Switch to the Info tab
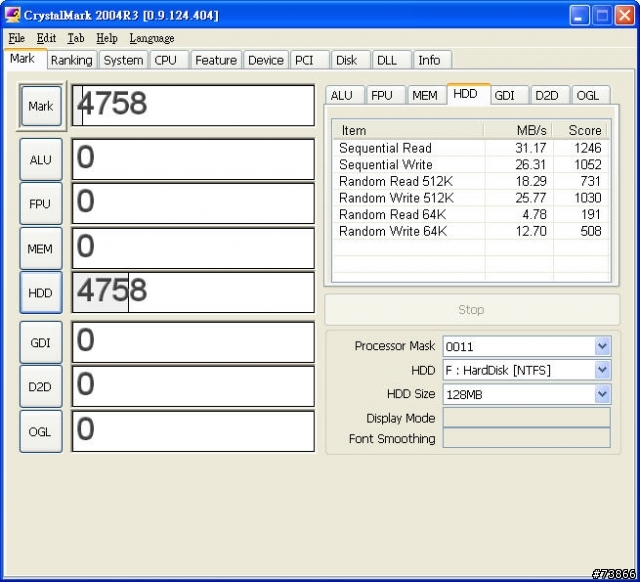This screenshot has width=640, height=582. pyautogui.click(x=432, y=60)
